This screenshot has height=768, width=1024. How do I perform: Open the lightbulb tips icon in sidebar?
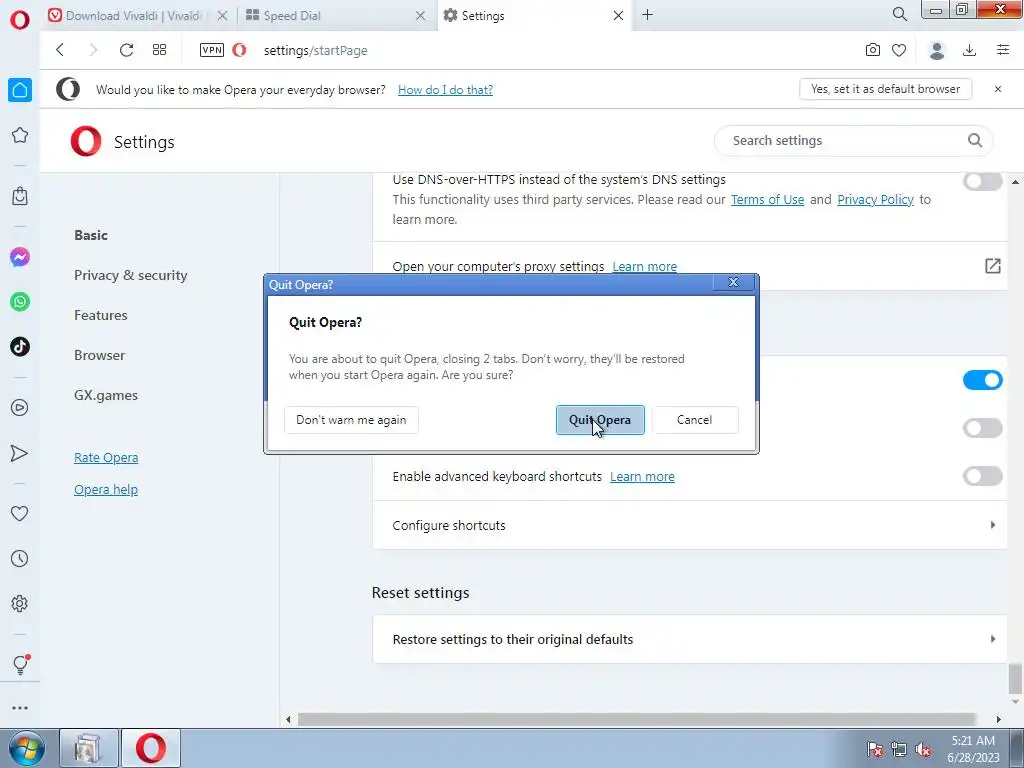(20, 664)
